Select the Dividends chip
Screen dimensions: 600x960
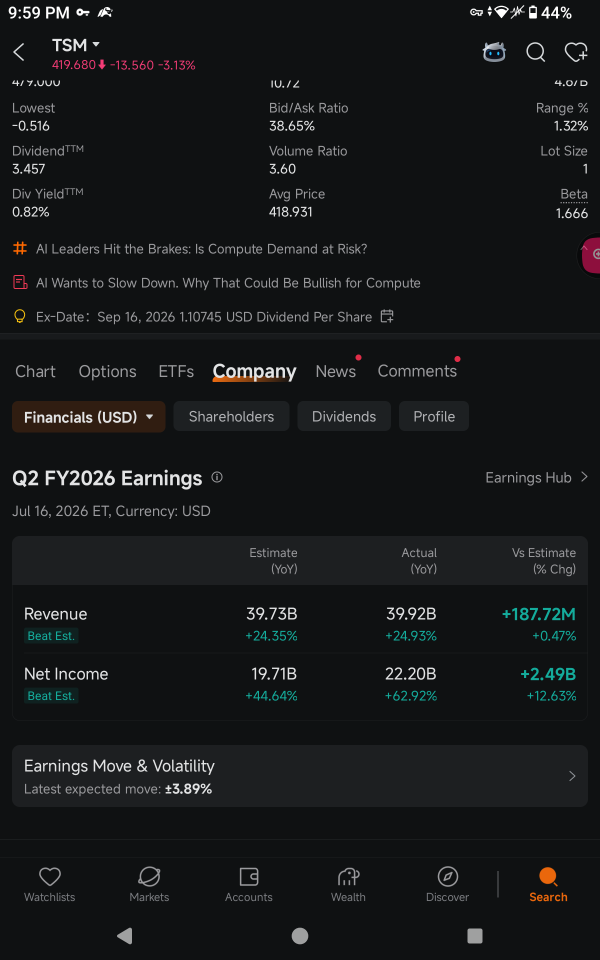(x=344, y=416)
